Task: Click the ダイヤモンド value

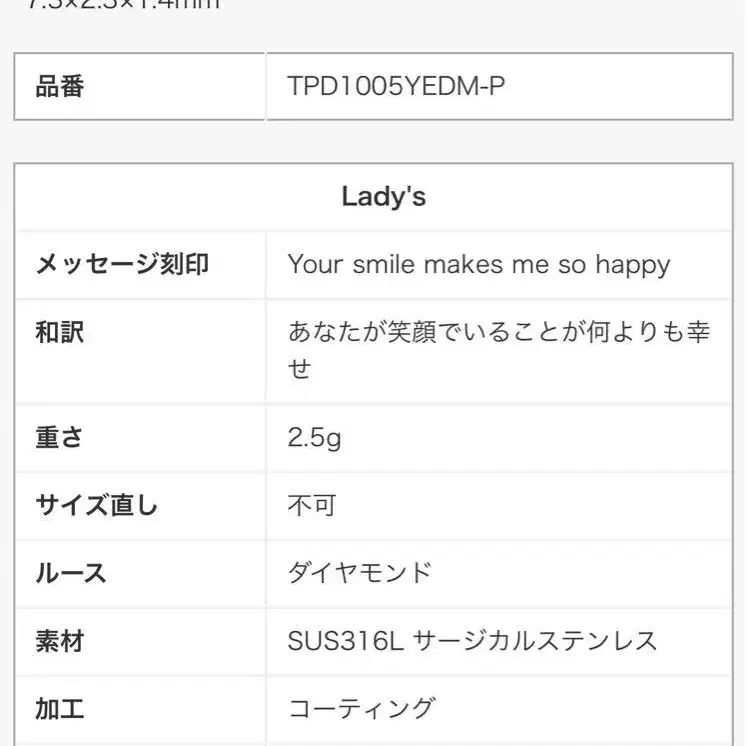Action: 360,573
